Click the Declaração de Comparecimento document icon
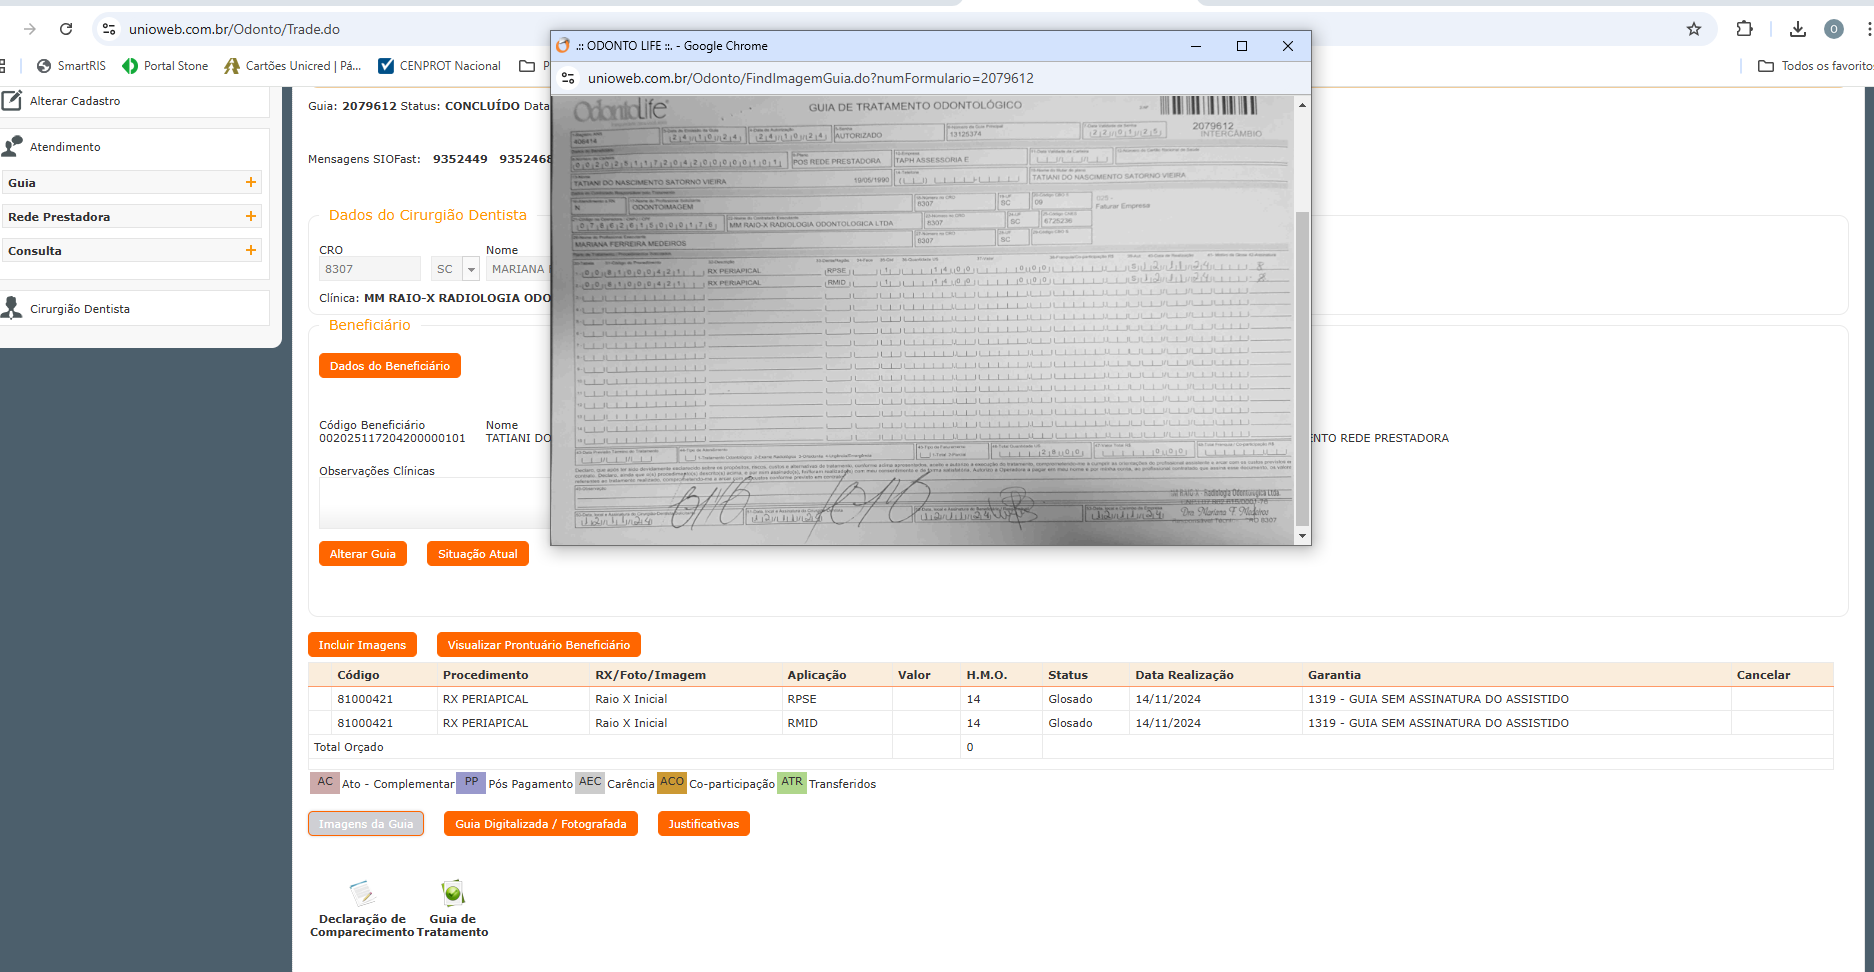 [x=362, y=893]
